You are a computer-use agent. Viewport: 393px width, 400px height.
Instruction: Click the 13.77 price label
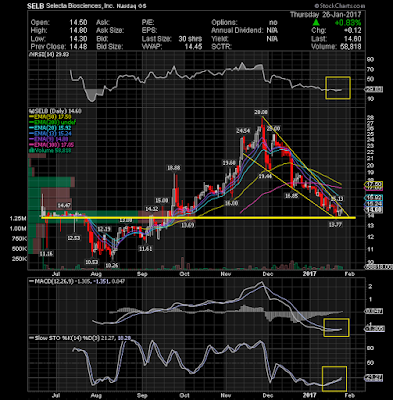pyautogui.click(x=335, y=225)
